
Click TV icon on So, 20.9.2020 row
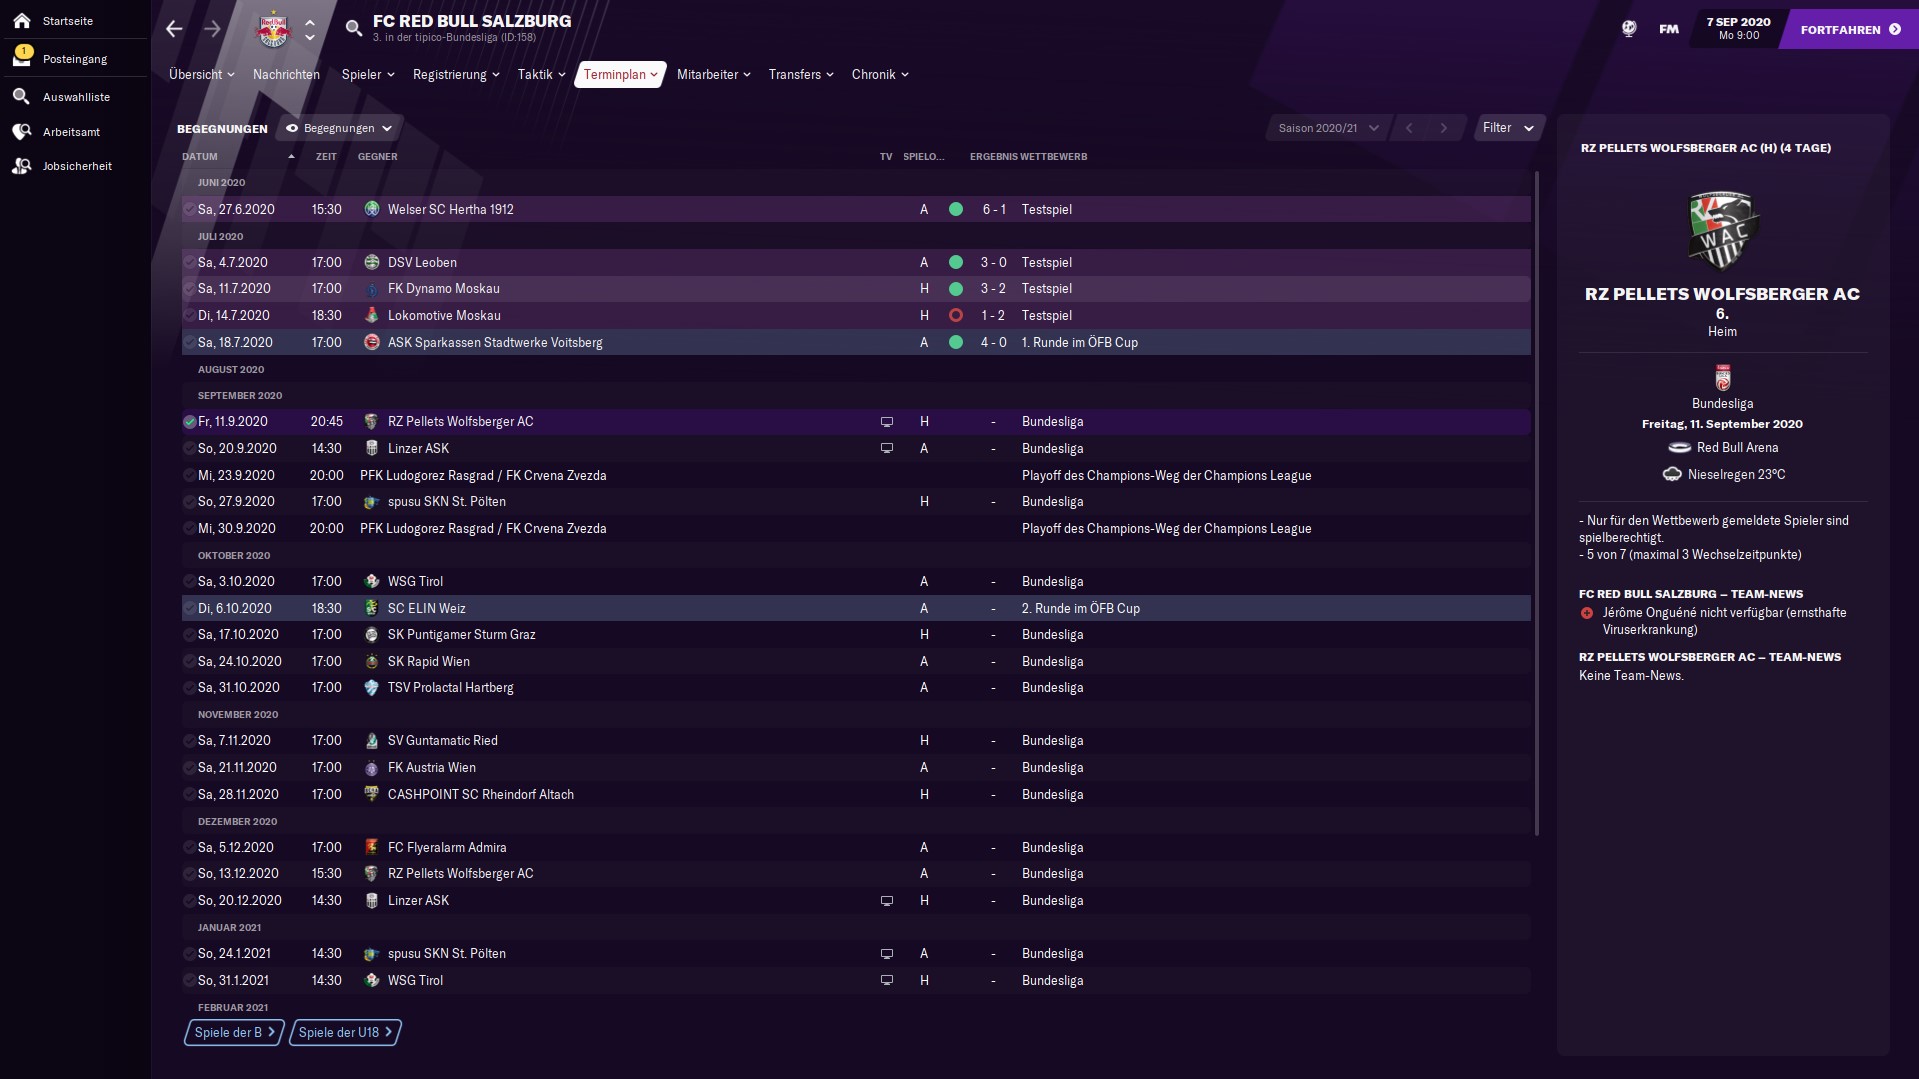point(886,448)
